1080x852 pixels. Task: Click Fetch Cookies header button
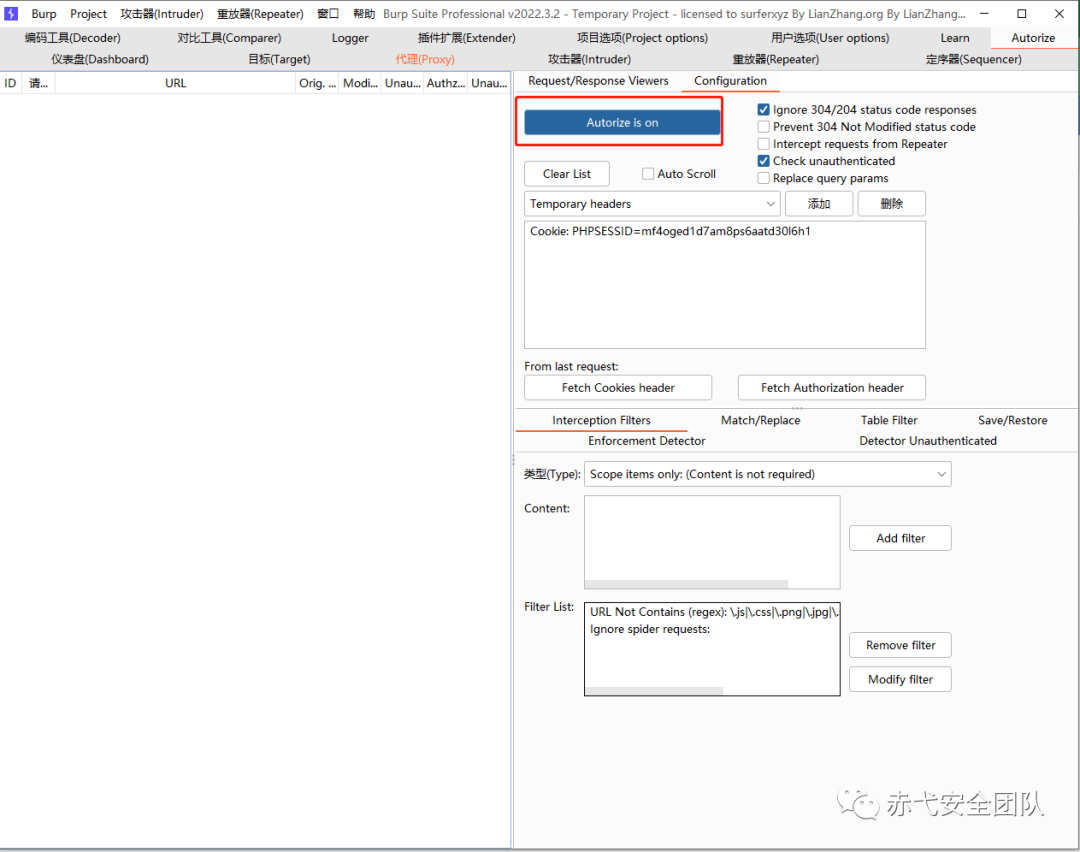point(618,388)
